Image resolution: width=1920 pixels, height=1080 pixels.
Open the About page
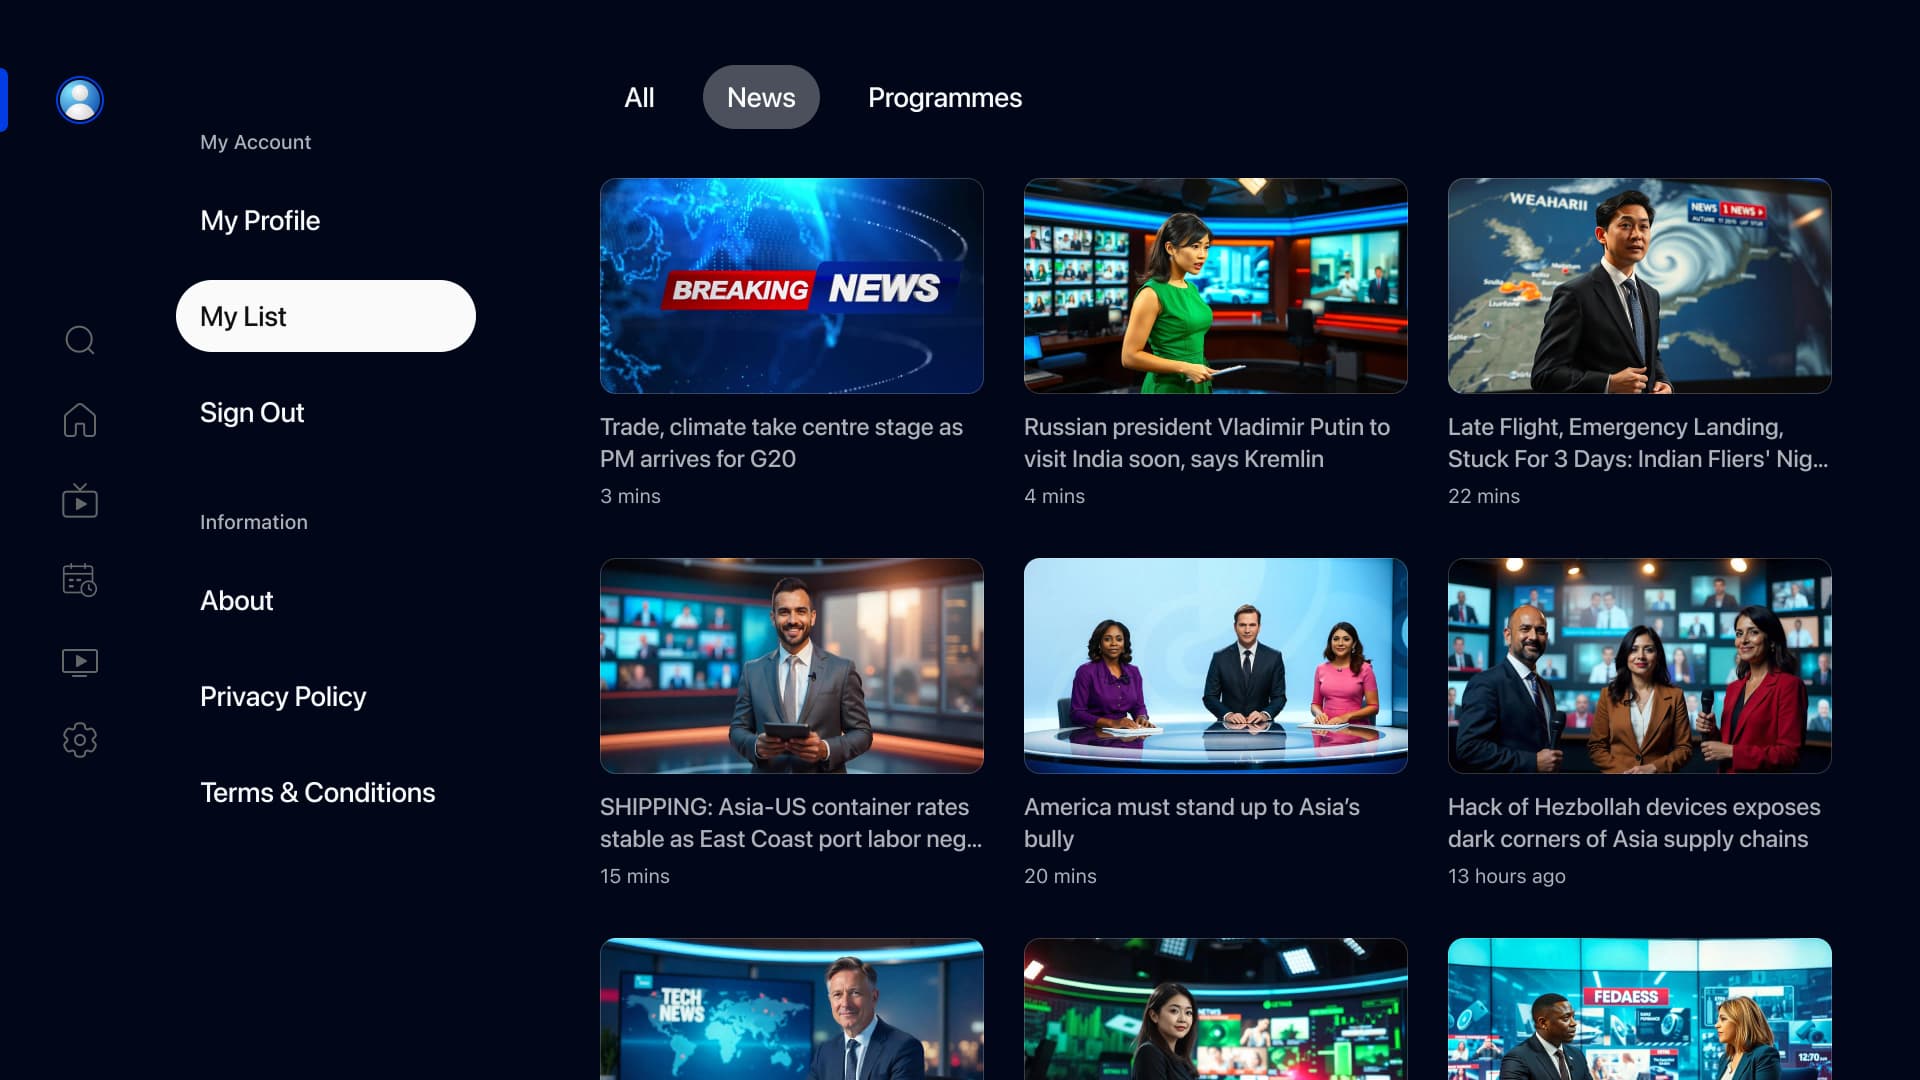[237, 600]
